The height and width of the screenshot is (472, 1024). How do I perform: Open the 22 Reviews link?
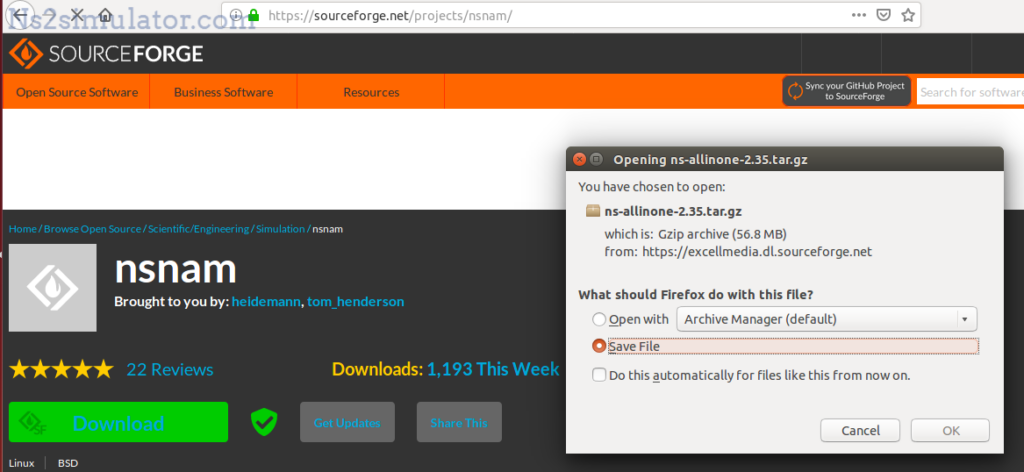point(170,370)
